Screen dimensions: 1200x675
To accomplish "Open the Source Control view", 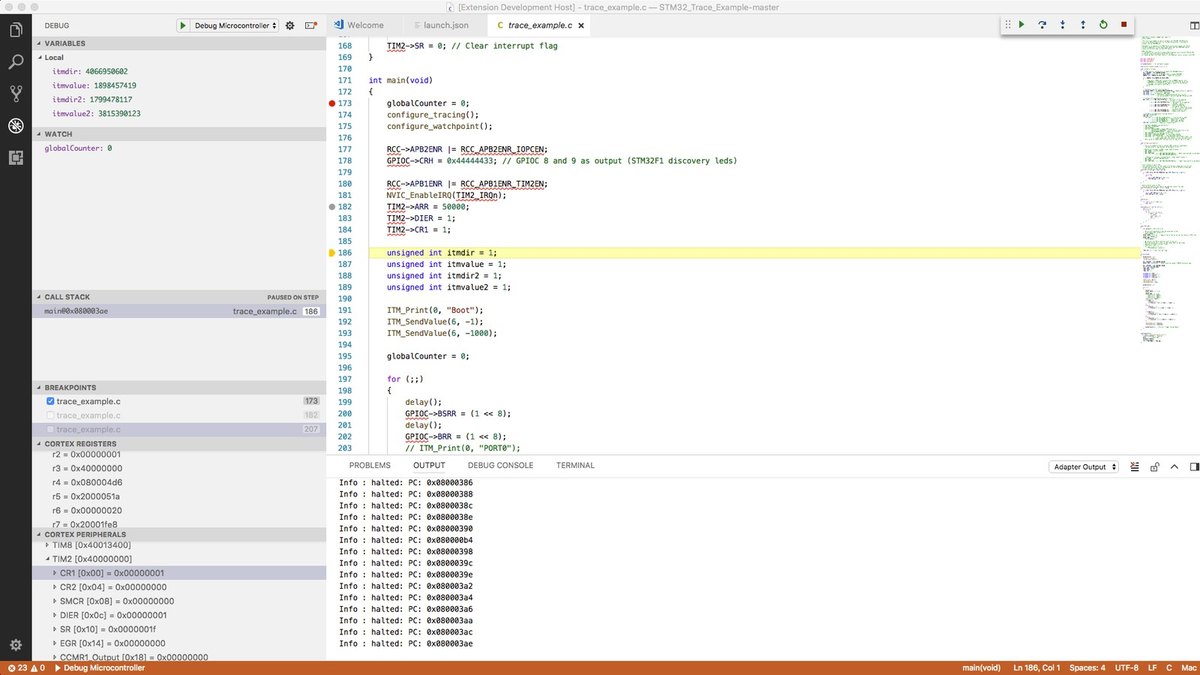I will coord(16,94).
